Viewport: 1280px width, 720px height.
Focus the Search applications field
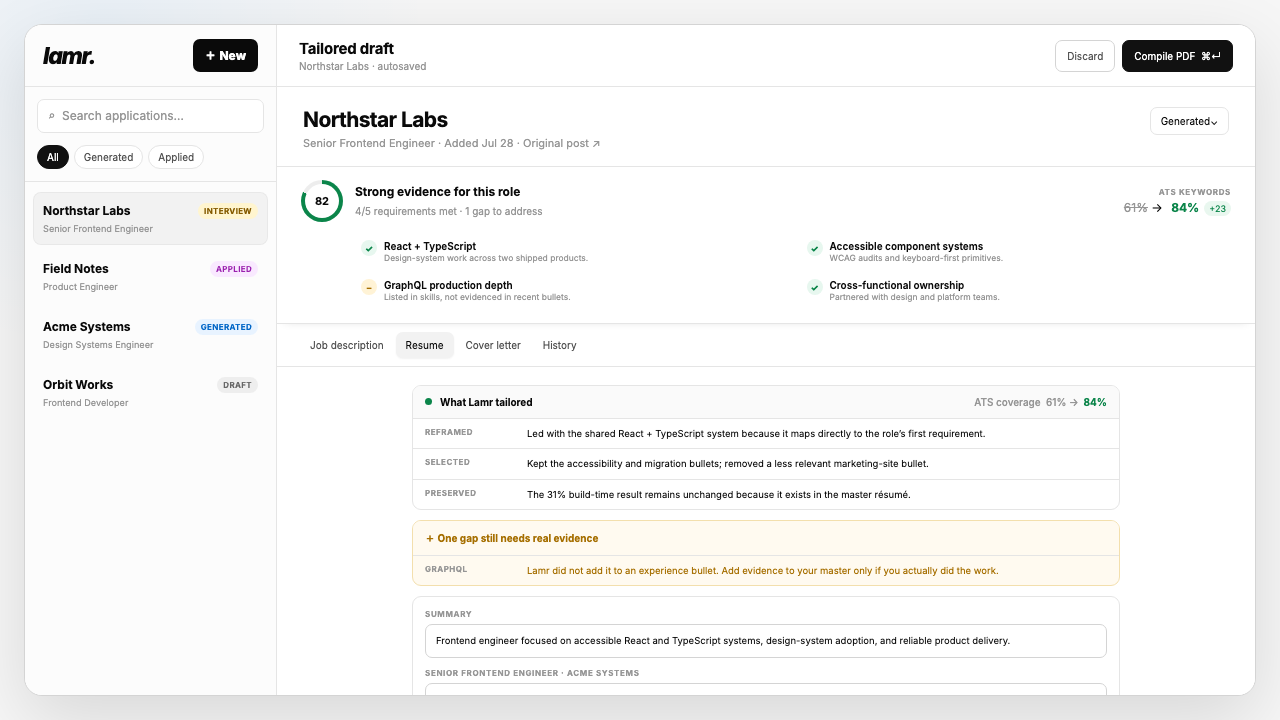pyautogui.click(x=150, y=116)
